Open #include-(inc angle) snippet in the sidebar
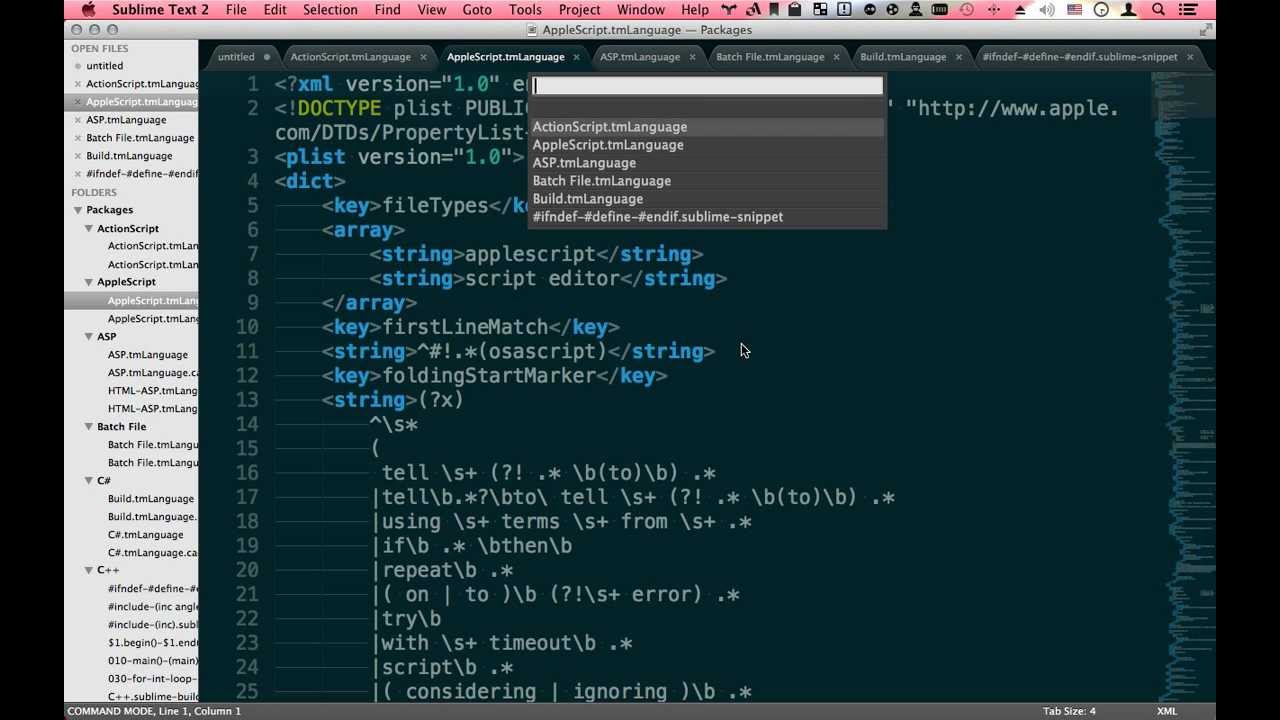1280x720 pixels. 153,607
